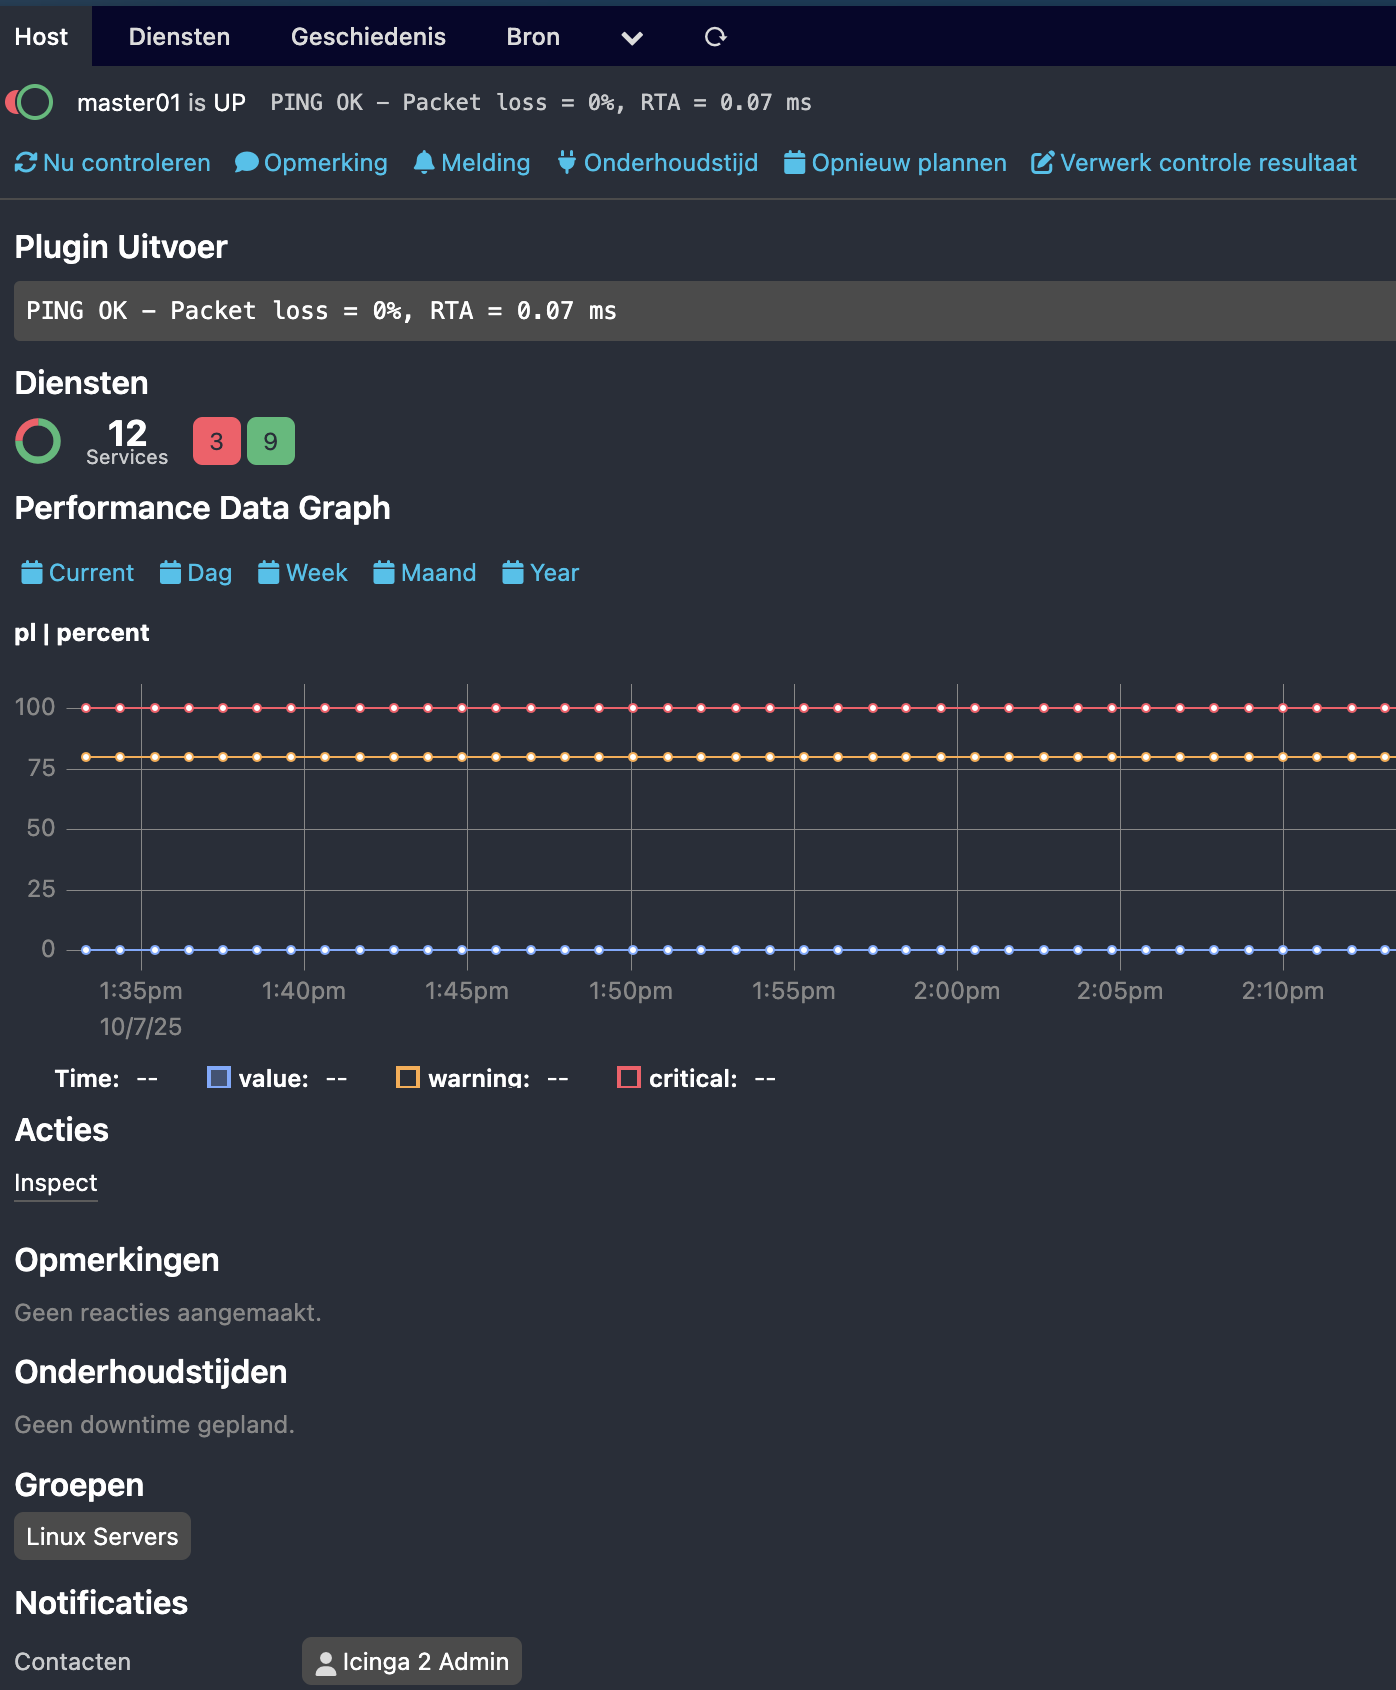Select the Week graph time range
Viewport: 1396px width, 1690px height.
(x=303, y=573)
